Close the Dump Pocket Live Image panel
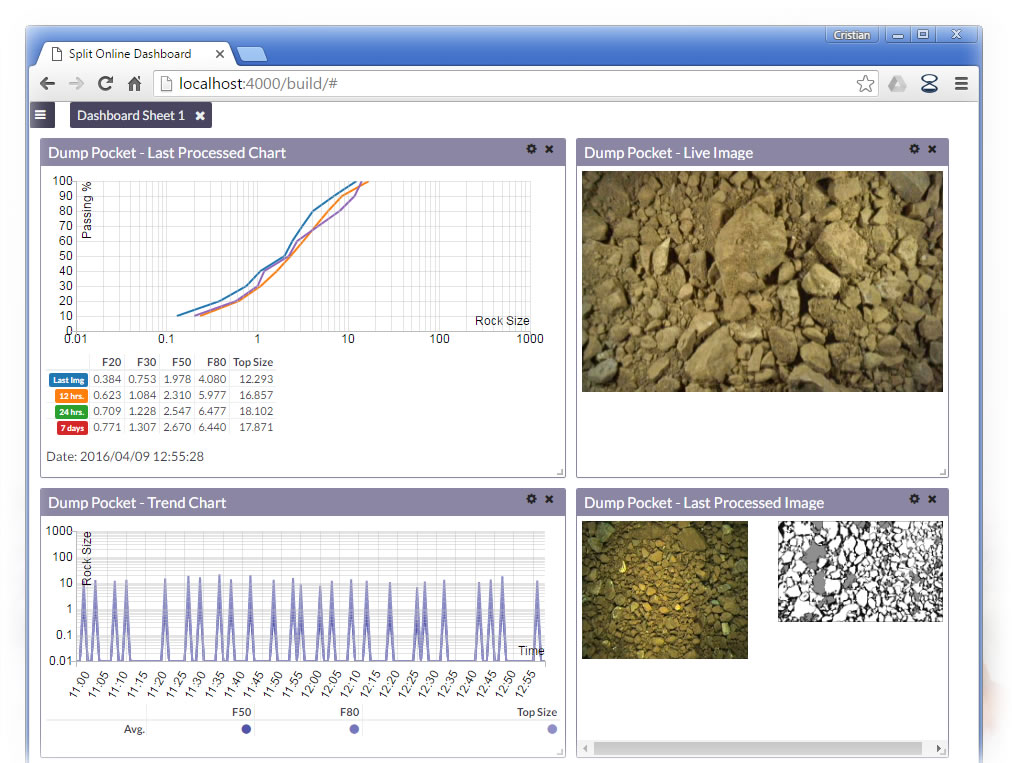The image size is (1012, 763). [932, 149]
